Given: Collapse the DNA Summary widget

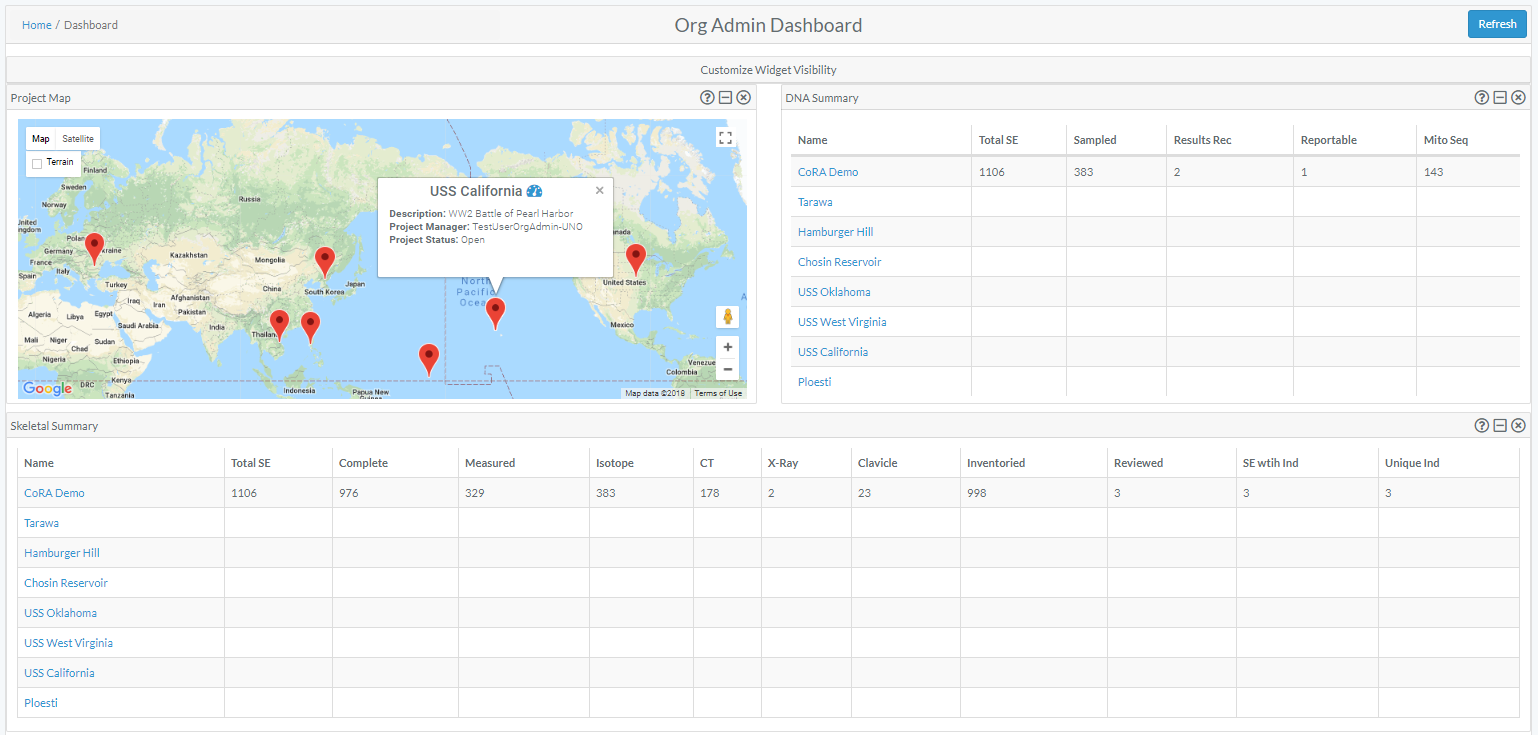Looking at the screenshot, I should [1500, 98].
